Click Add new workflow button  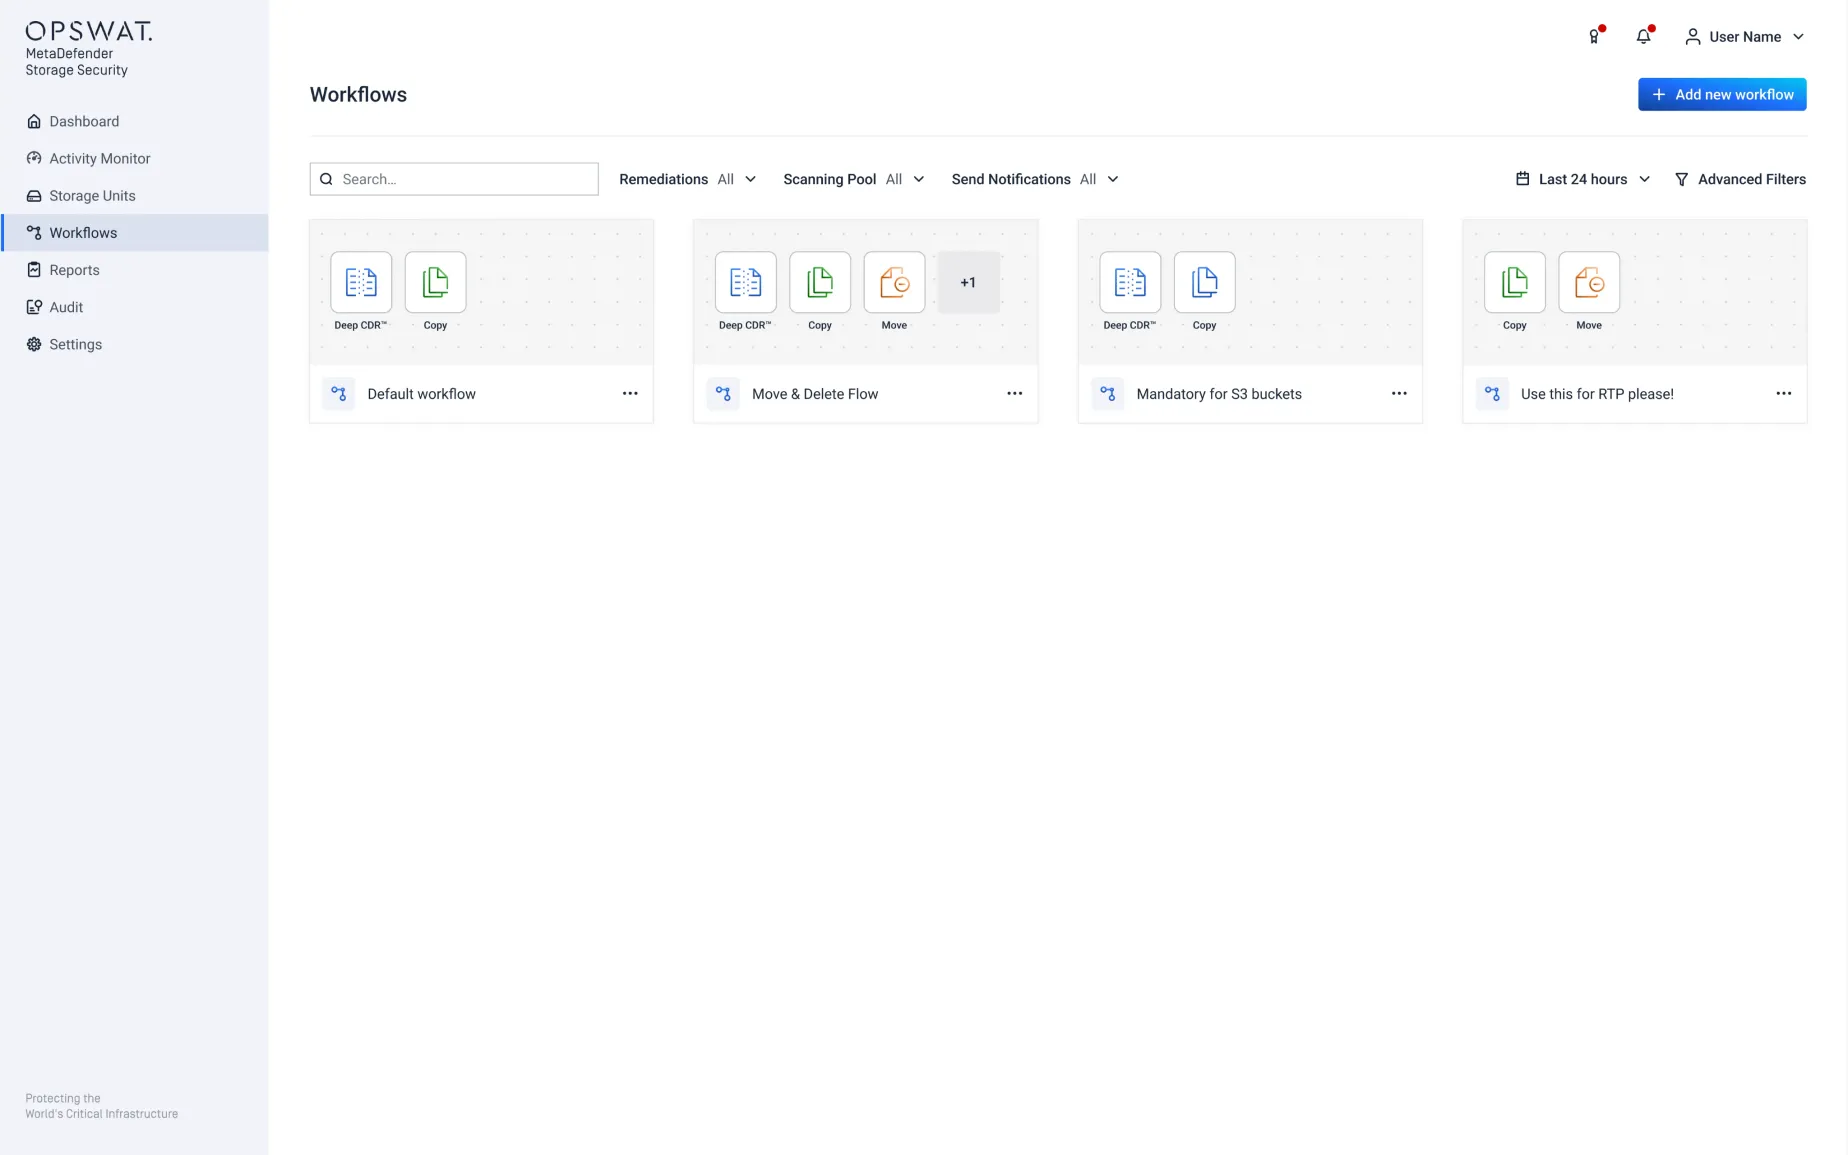point(1721,95)
